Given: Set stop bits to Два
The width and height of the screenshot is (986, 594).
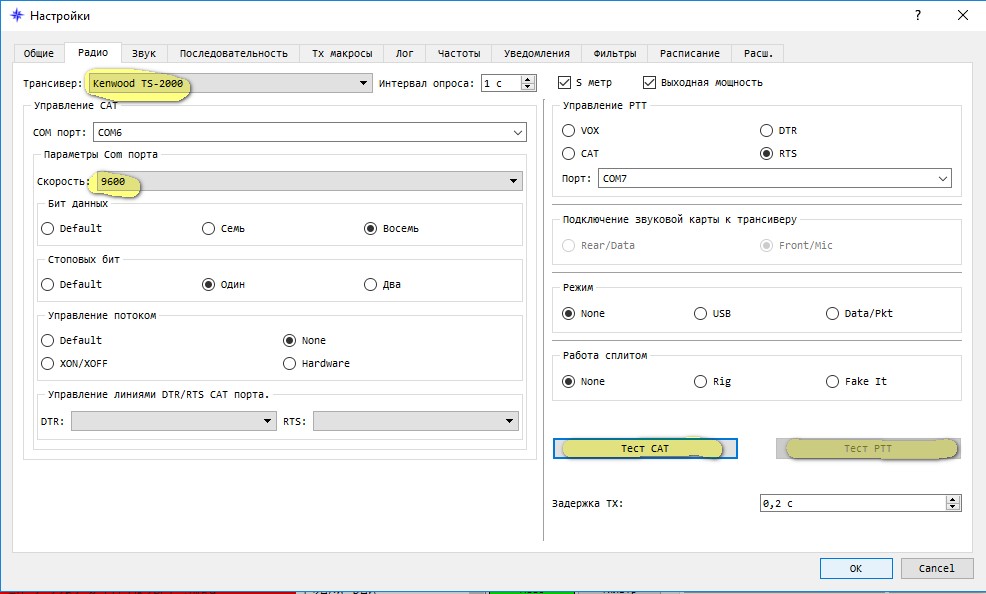Looking at the screenshot, I should click(371, 284).
